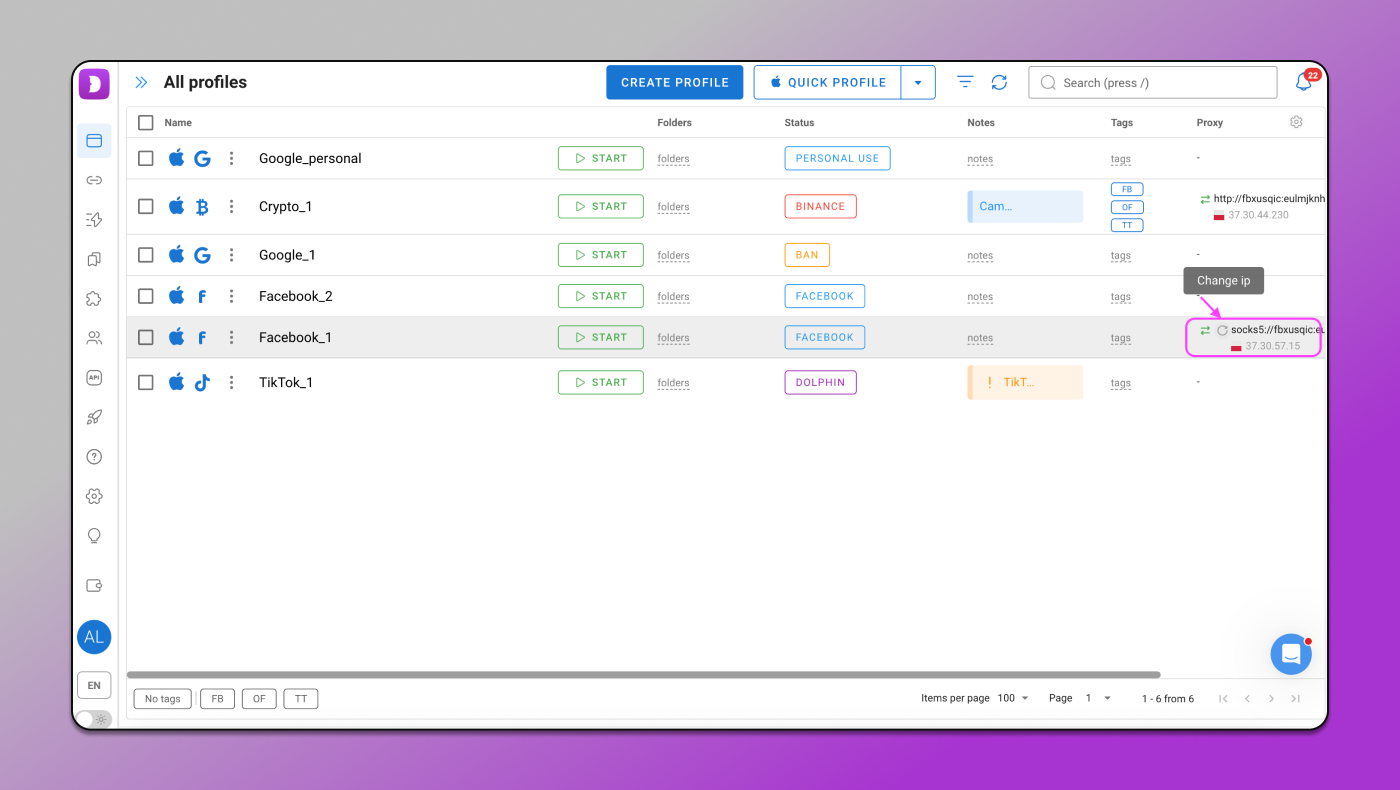Click the Change IP icon for Facebook_1
Screen dimensions: 1400x790
1222,330
